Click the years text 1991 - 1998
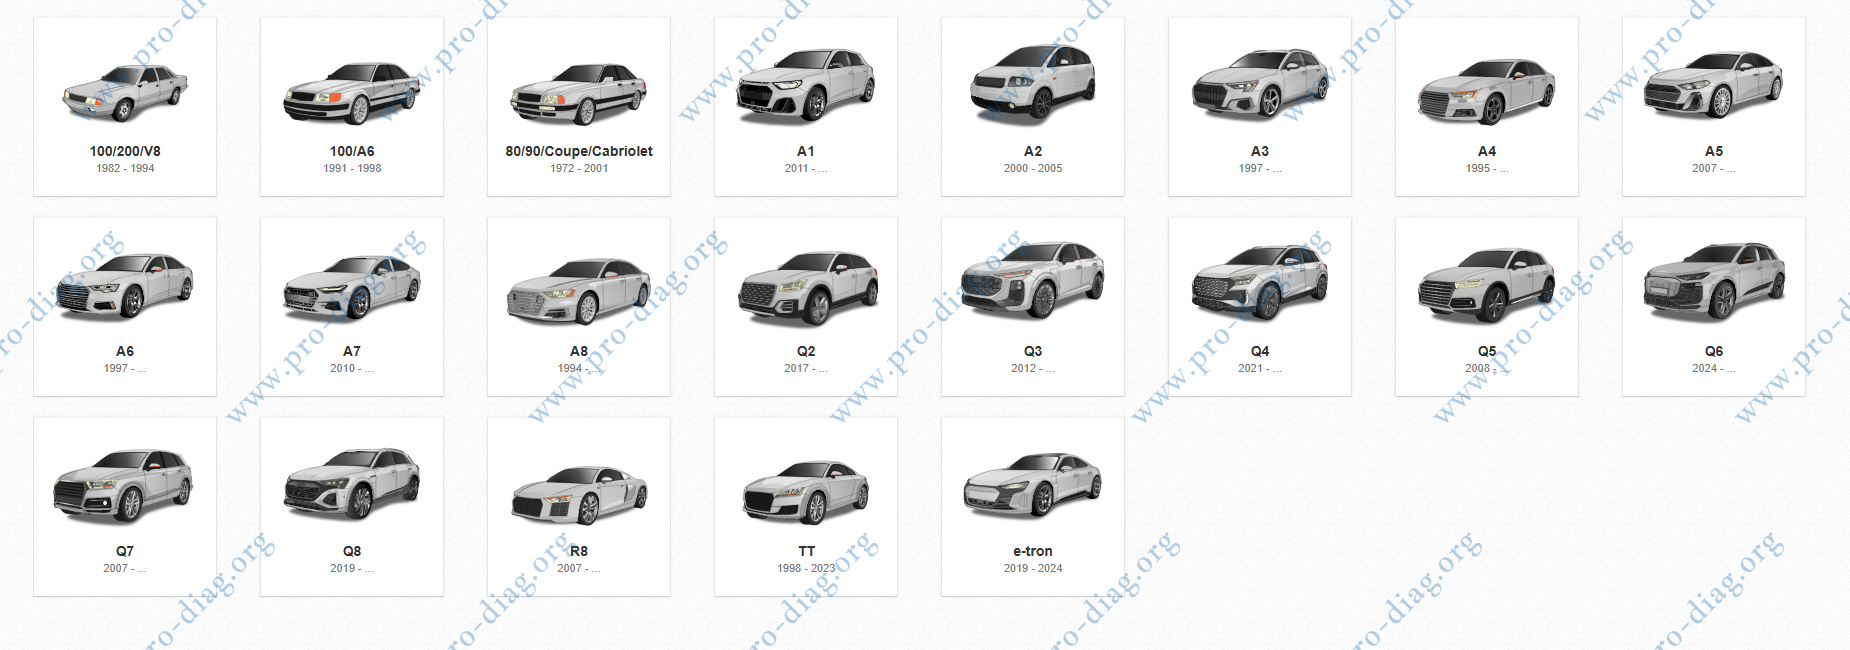1850x650 pixels. coord(352,168)
